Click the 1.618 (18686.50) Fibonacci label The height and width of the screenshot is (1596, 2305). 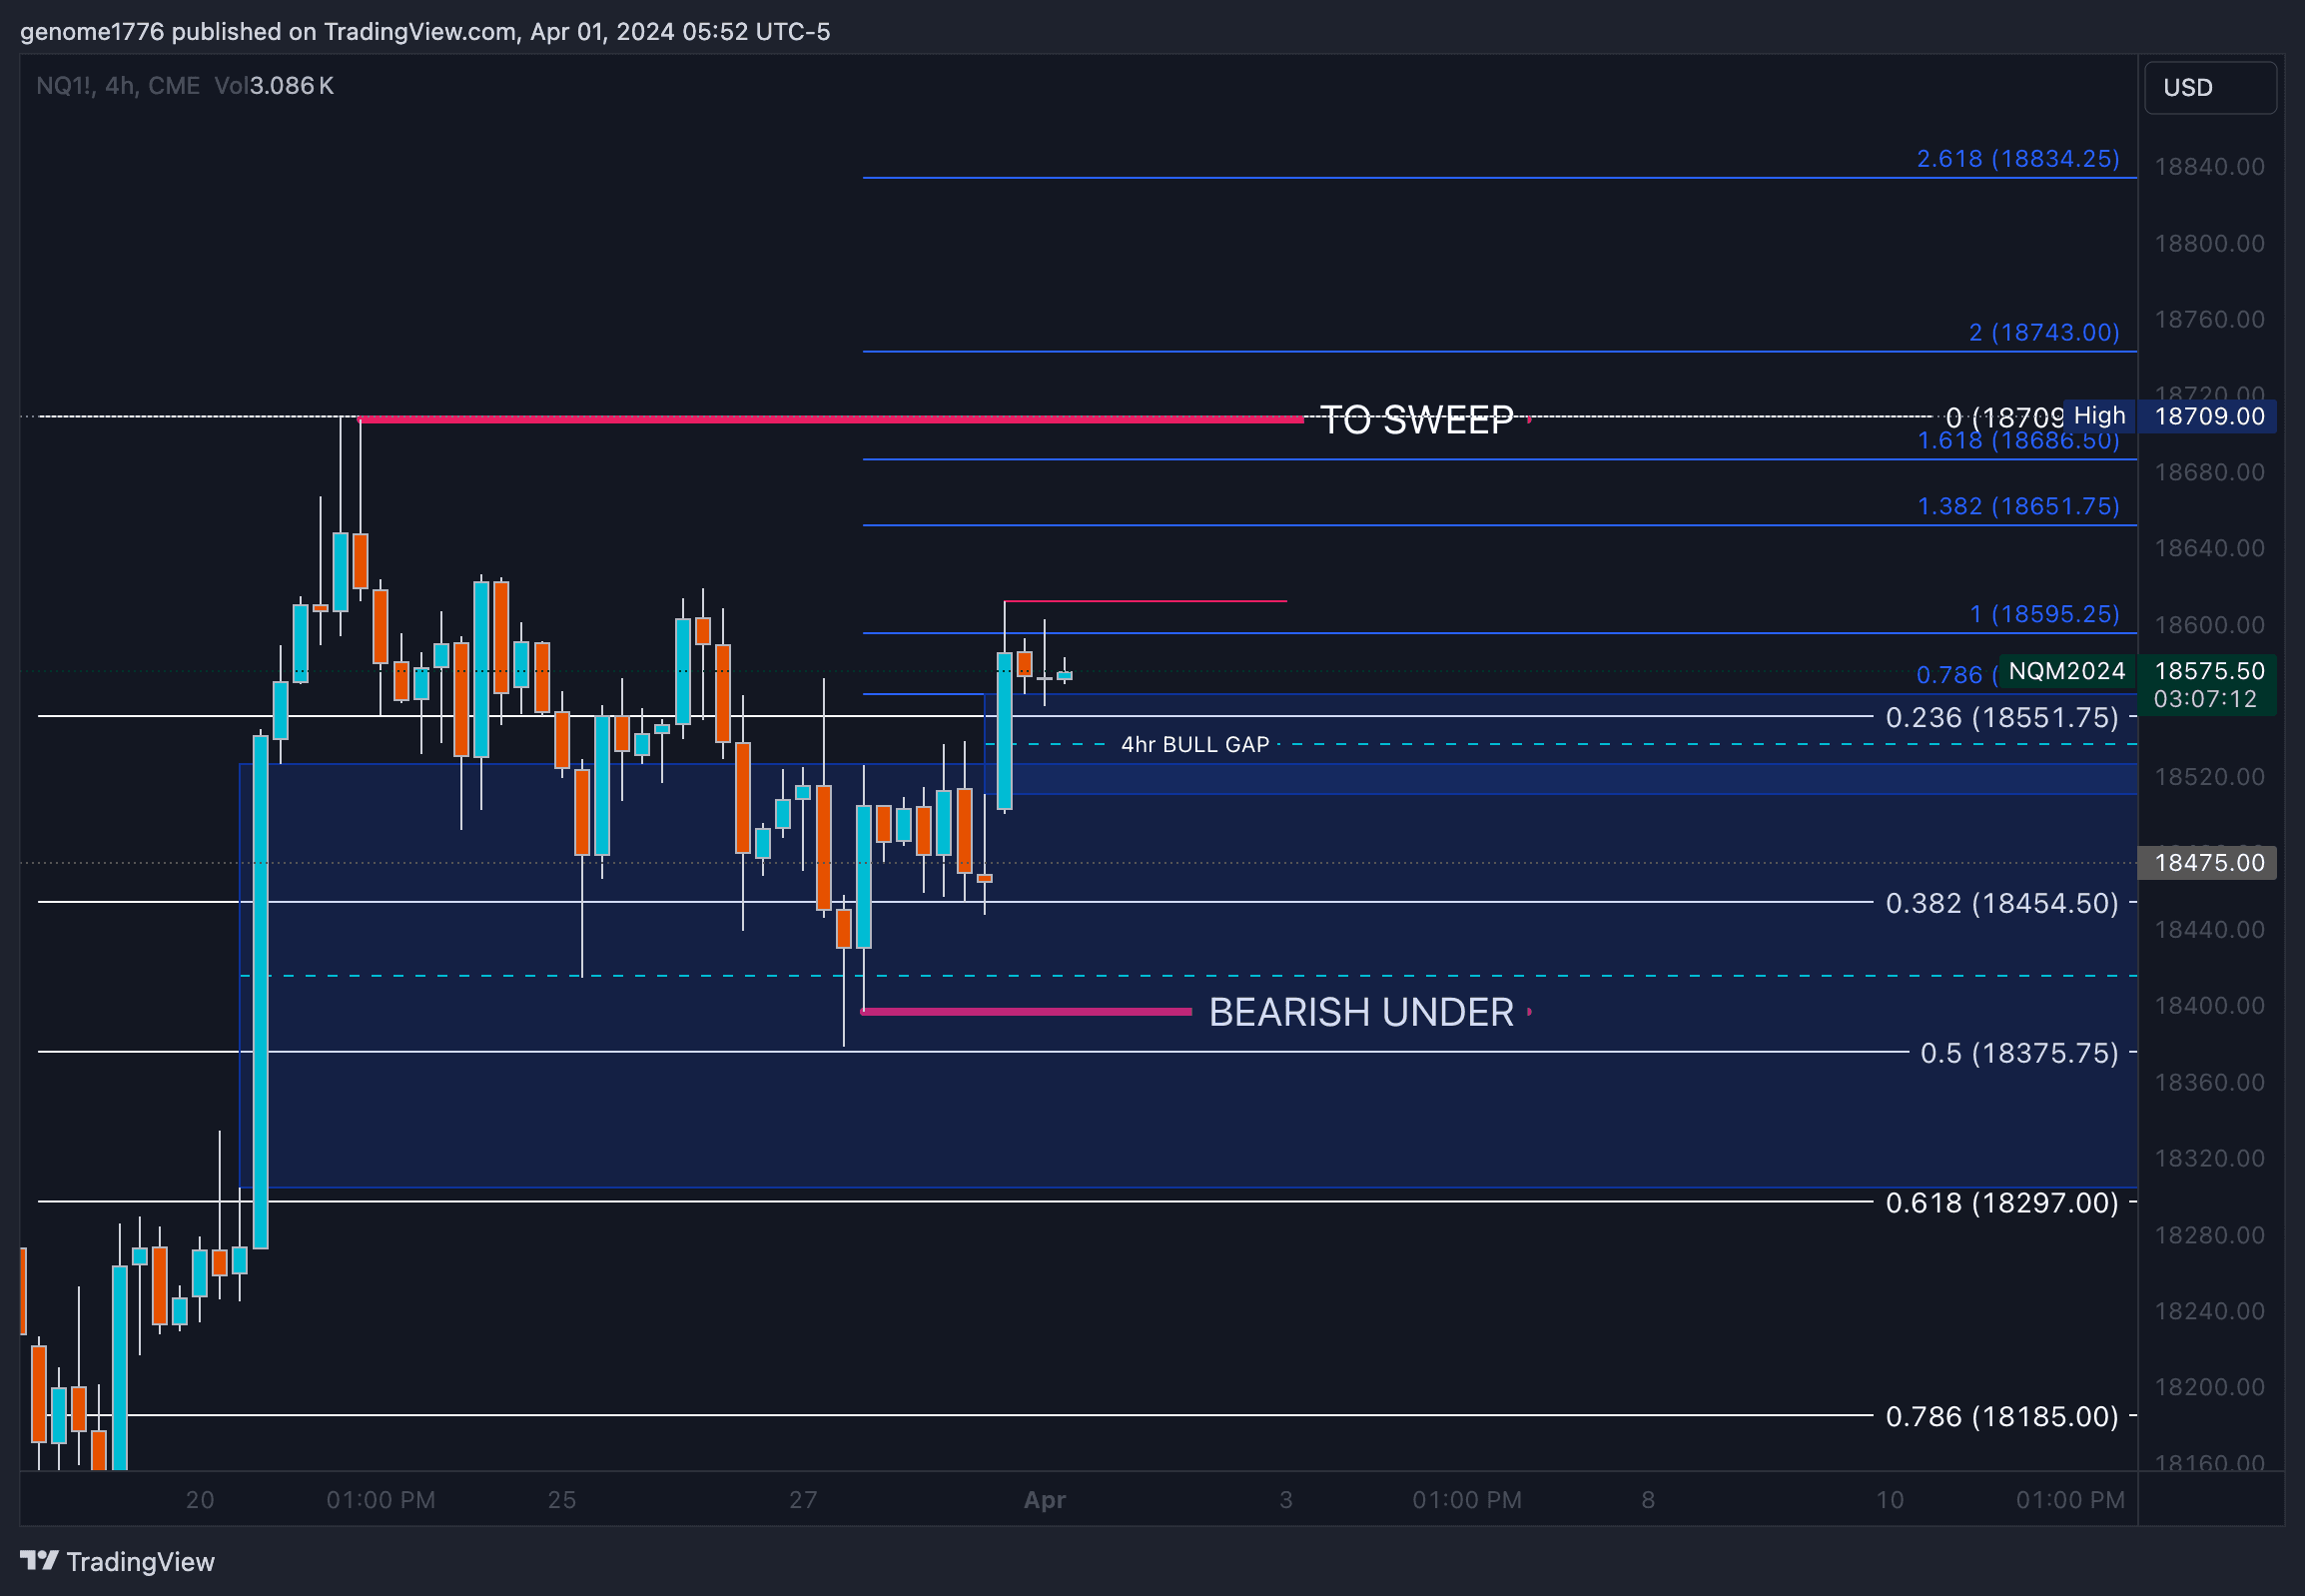point(2018,441)
